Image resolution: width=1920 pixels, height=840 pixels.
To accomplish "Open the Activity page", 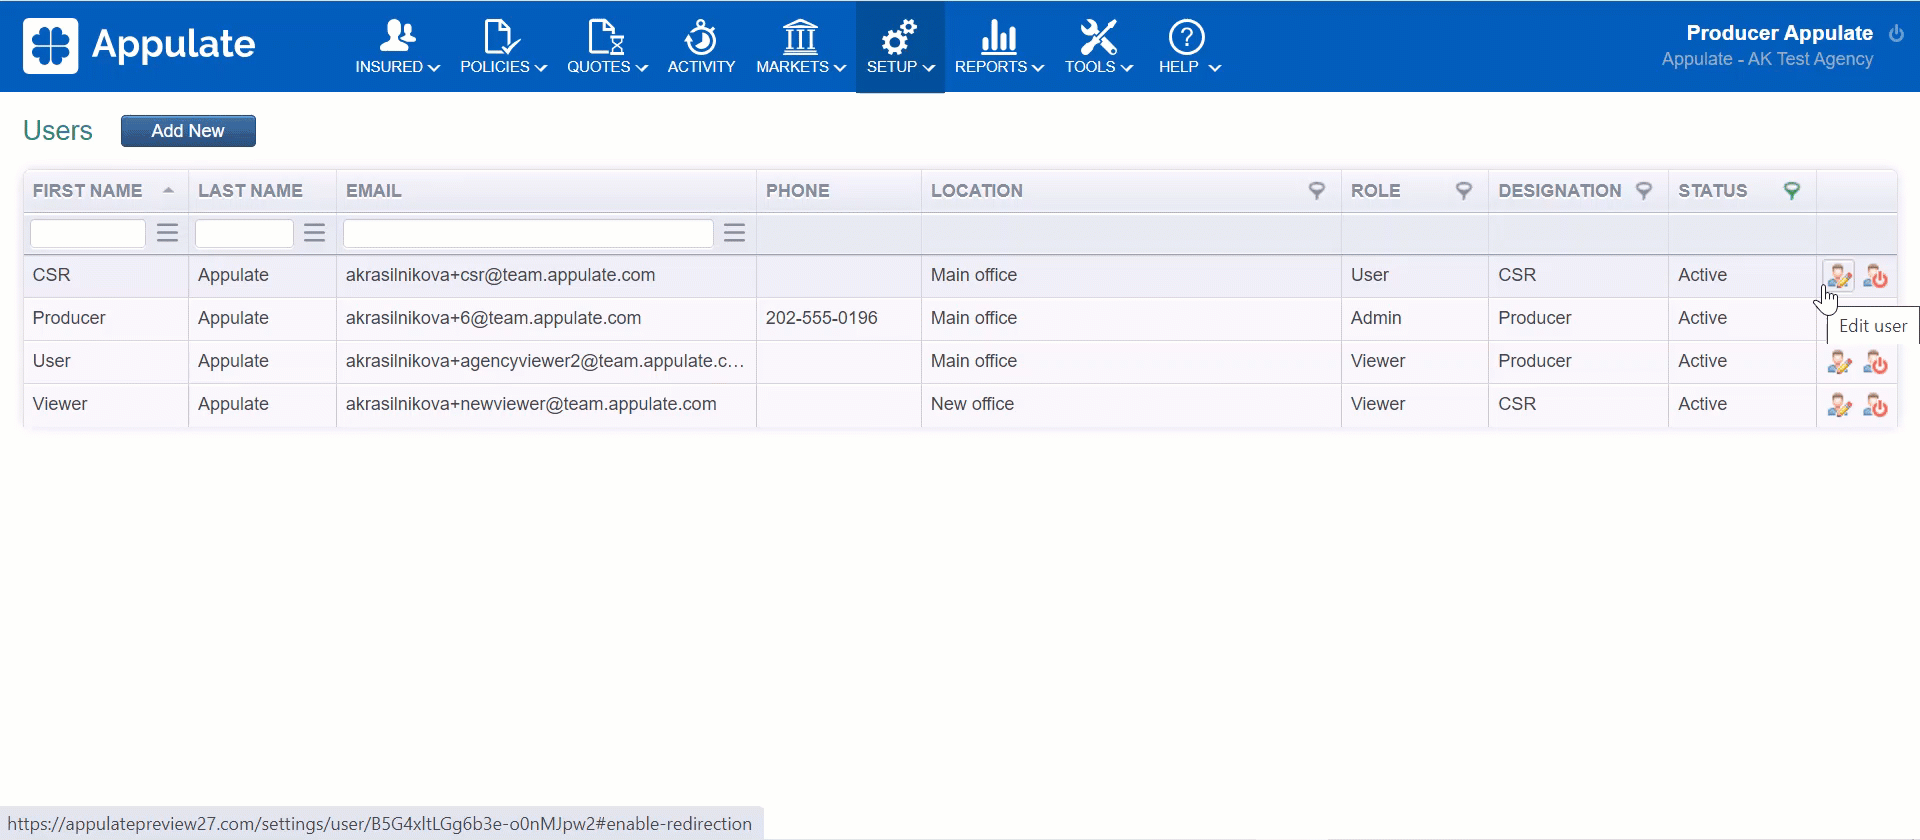I will point(701,47).
